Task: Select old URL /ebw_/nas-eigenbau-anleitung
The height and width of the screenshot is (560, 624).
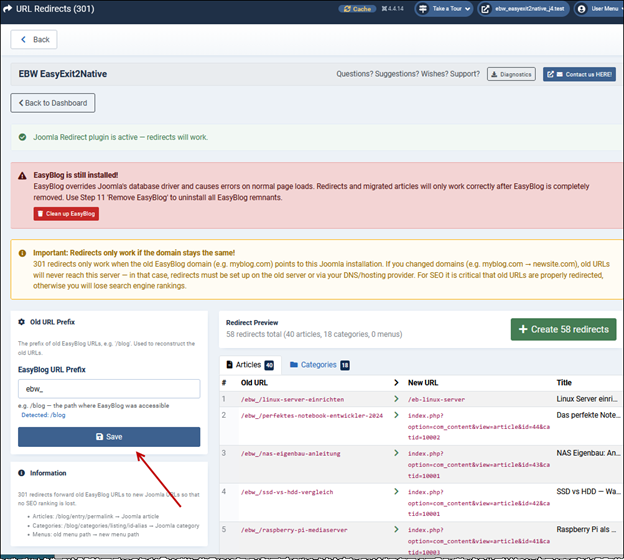Action: (291, 454)
